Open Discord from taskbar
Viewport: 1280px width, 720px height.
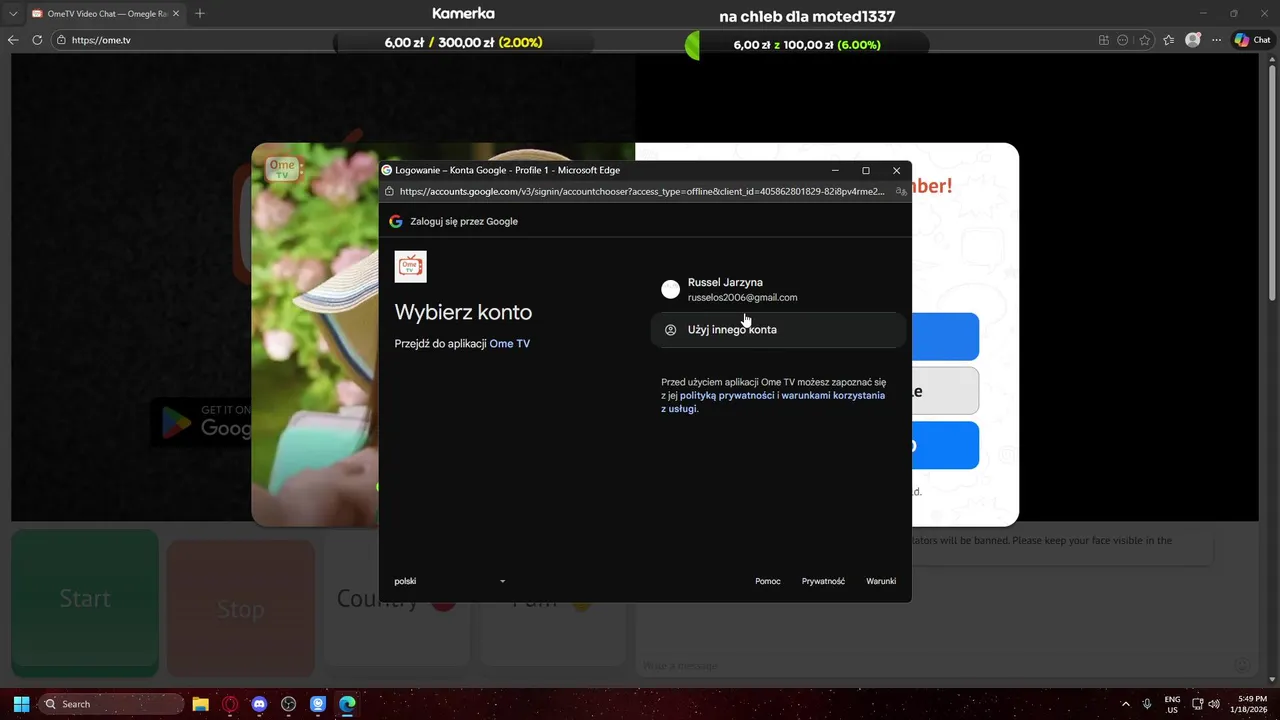coord(260,704)
